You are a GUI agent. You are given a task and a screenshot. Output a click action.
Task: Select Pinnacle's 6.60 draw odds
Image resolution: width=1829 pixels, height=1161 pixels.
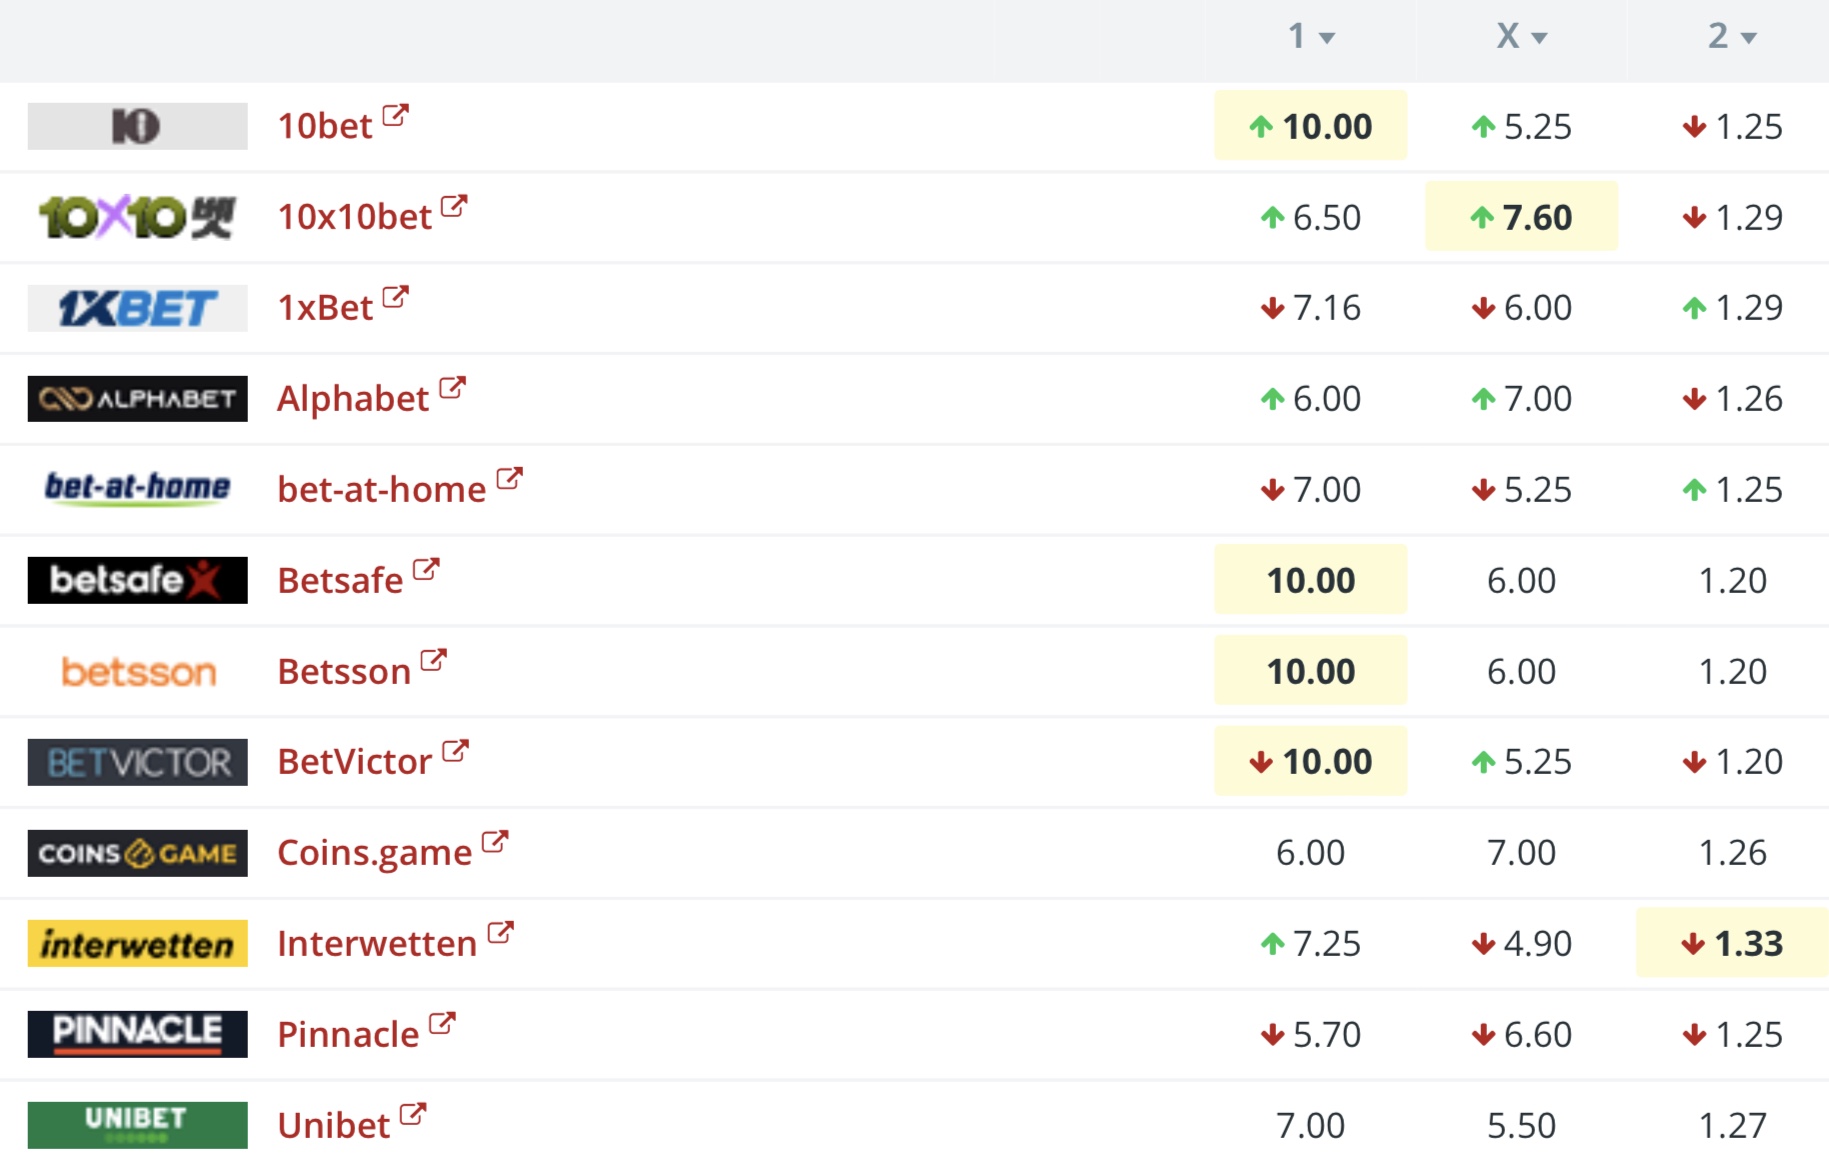1521,1034
